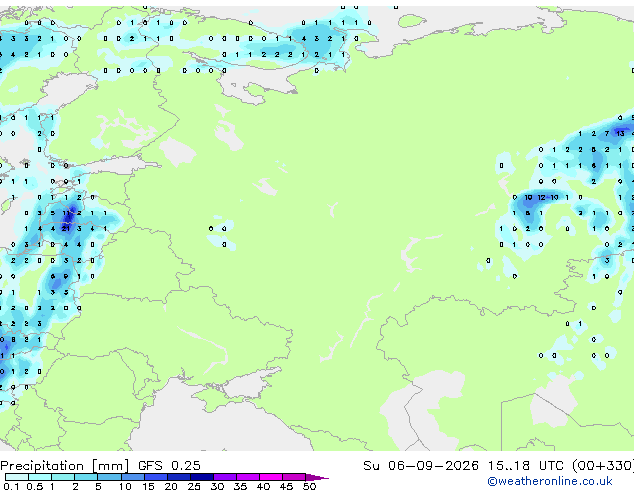
Task: Click the 'GFS 0.25' model label
Action: [169, 466]
